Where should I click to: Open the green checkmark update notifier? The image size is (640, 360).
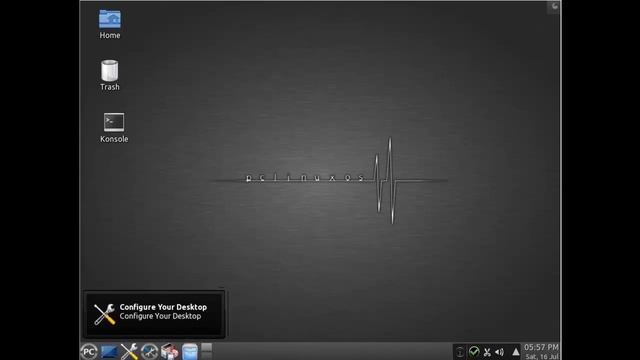coord(474,351)
